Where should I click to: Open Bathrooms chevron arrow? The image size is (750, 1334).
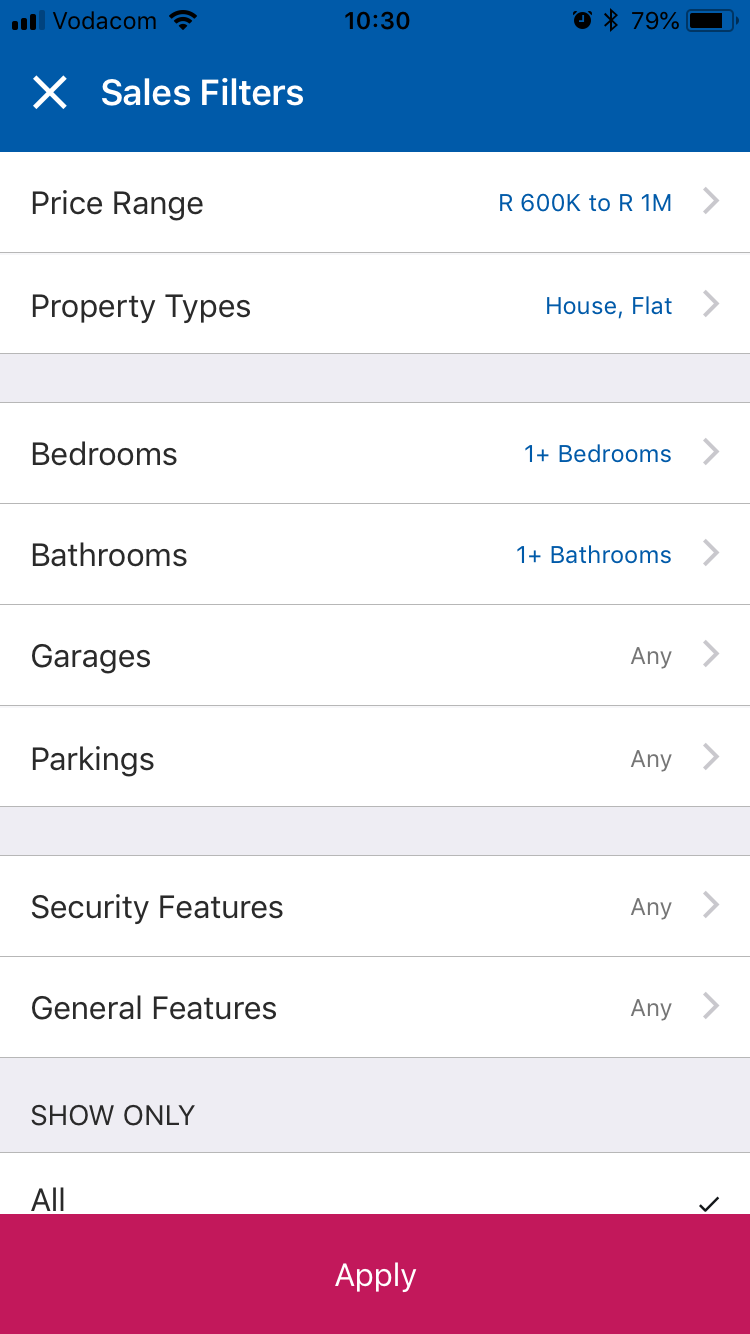[711, 554]
